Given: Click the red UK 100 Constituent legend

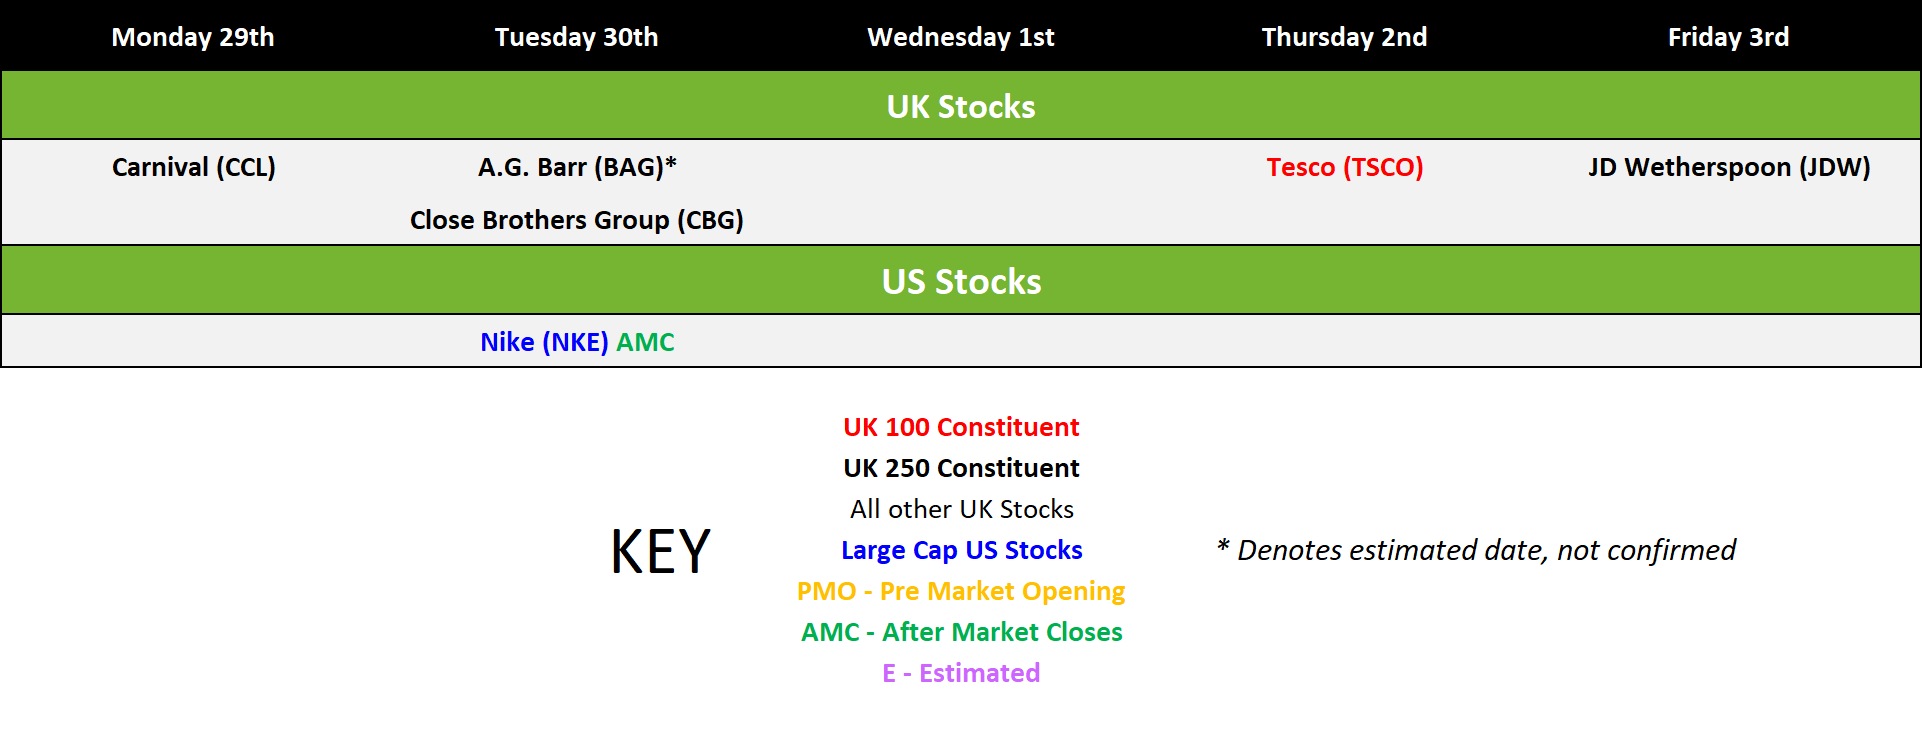Looking at the screenshot, I should coord(960,427).
